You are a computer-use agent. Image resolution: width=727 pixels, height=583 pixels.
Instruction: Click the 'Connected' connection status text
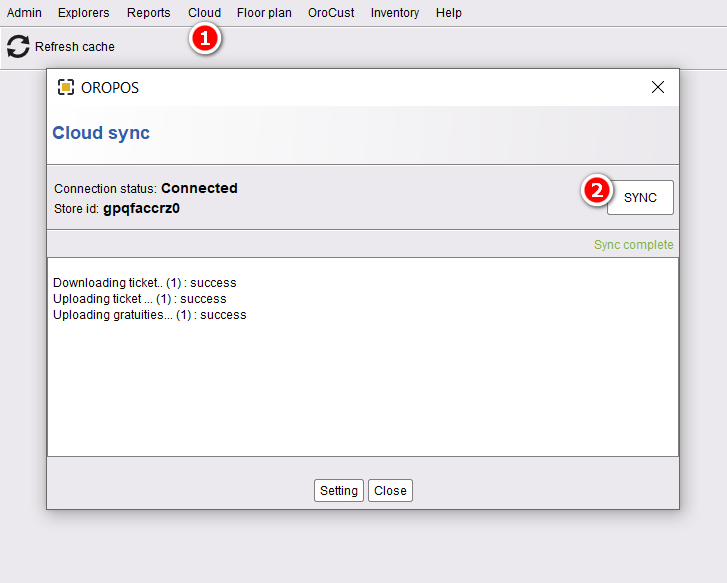(199, 188)
